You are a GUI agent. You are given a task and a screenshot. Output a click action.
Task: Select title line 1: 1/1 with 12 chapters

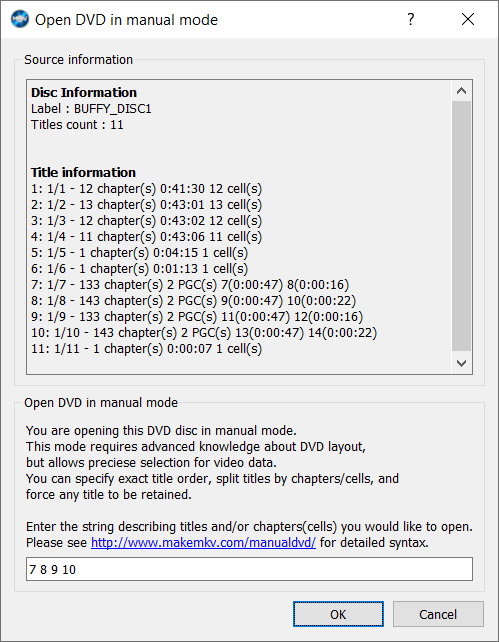[146, 189]
